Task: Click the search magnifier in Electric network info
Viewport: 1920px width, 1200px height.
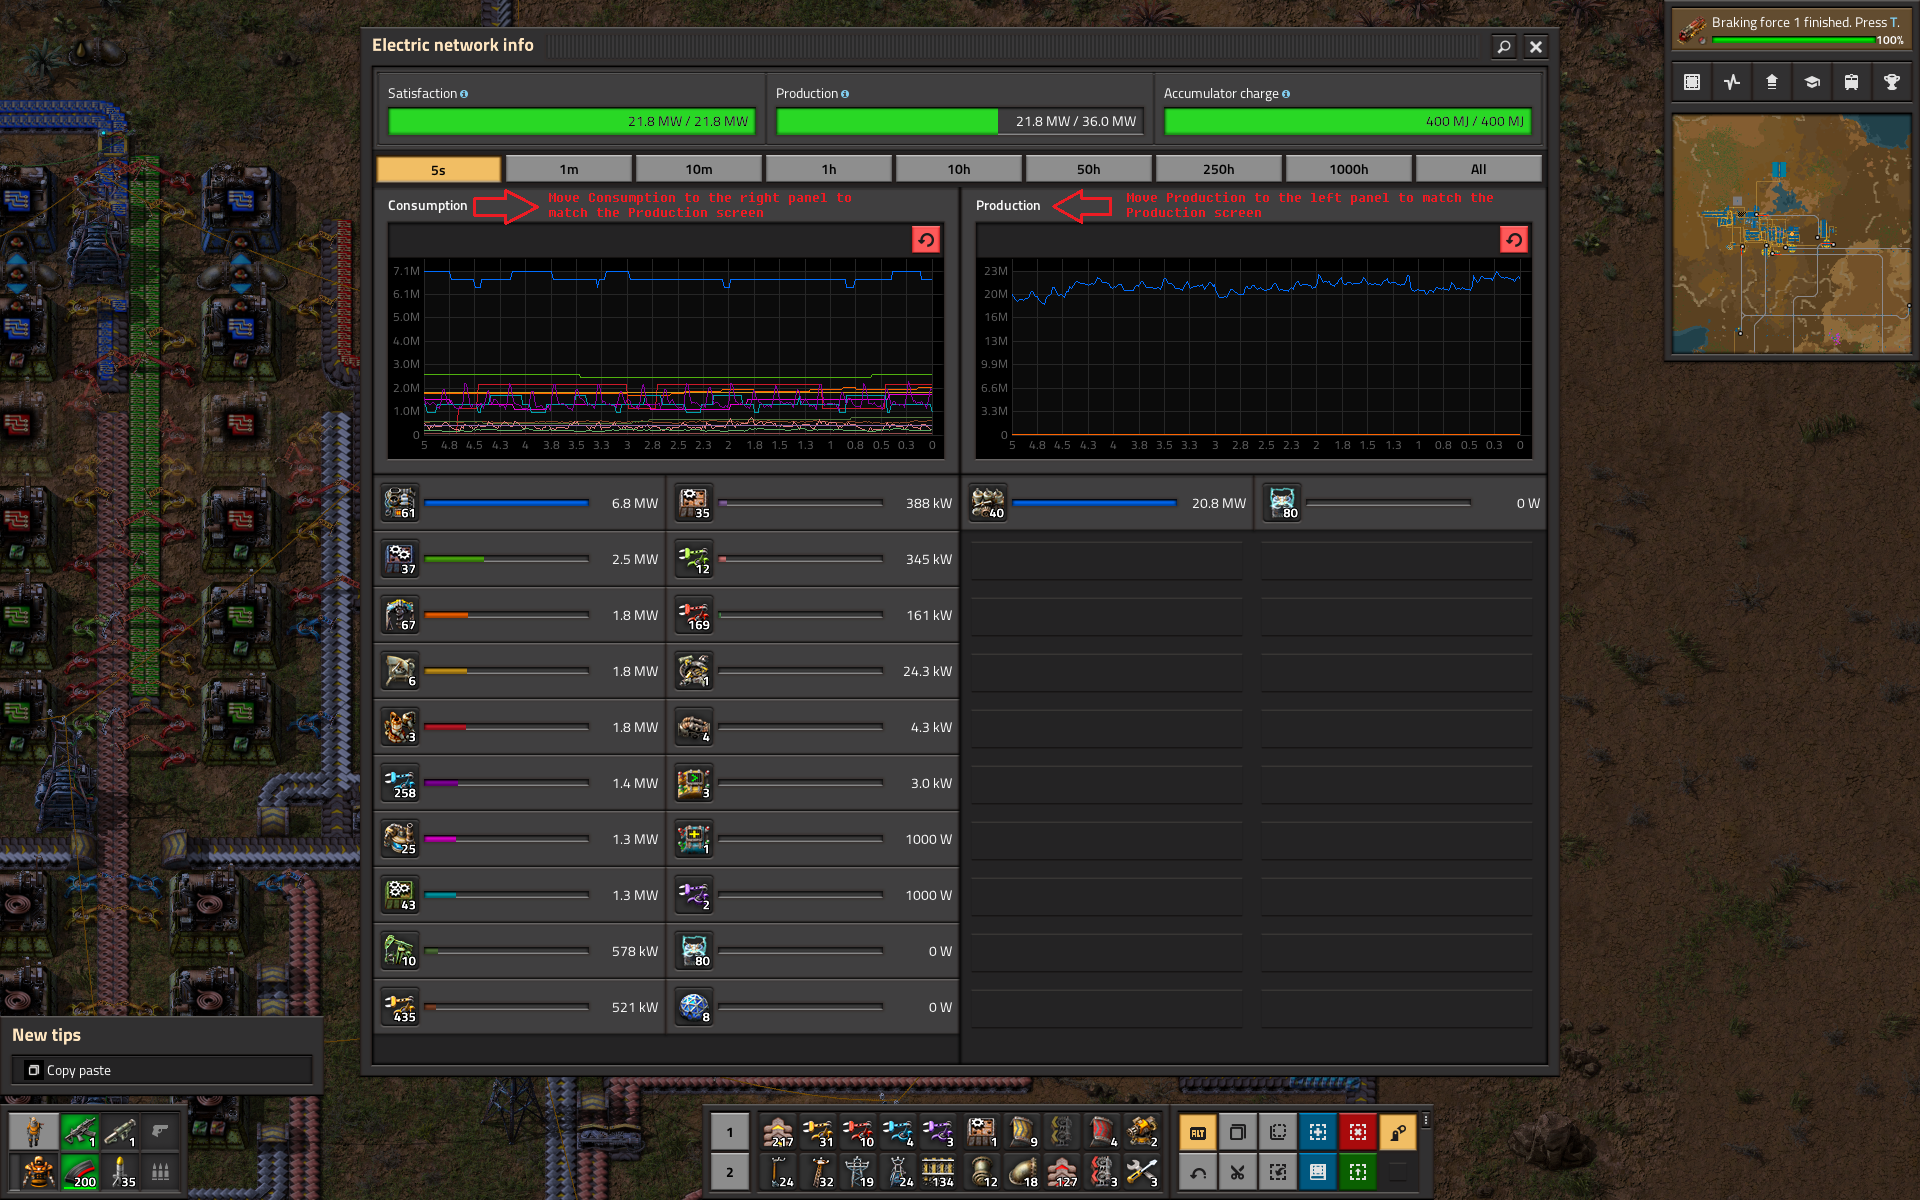Action: (1503, 46)
